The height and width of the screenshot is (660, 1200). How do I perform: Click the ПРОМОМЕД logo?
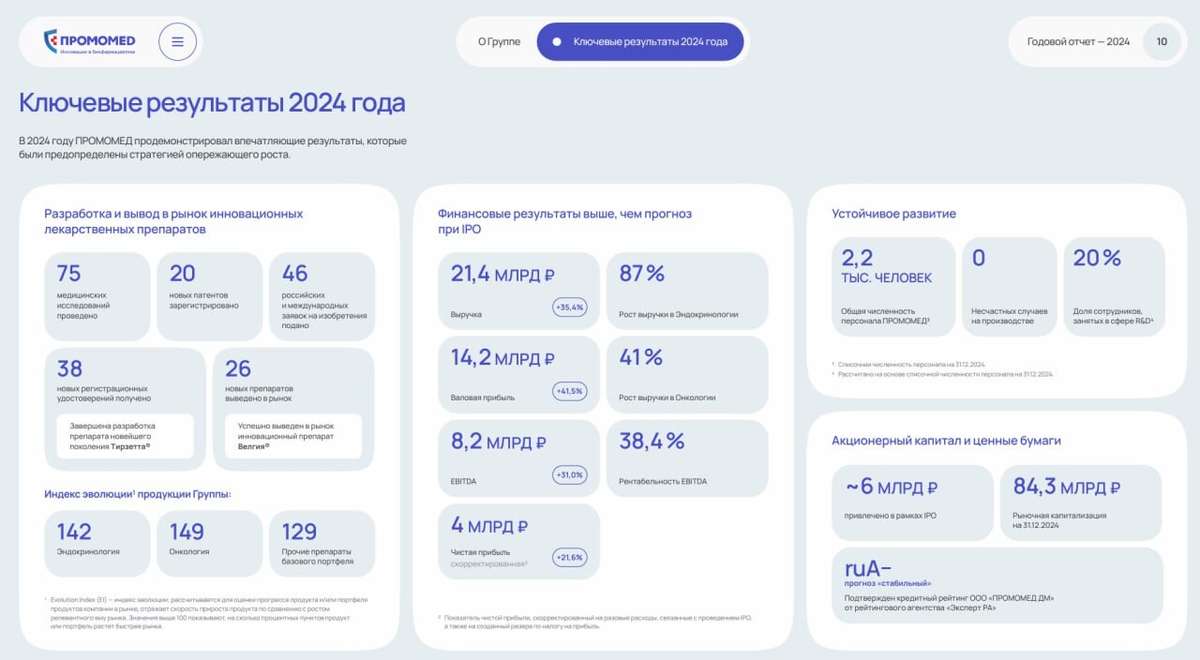pyautogui.click(x=90, y=41)
